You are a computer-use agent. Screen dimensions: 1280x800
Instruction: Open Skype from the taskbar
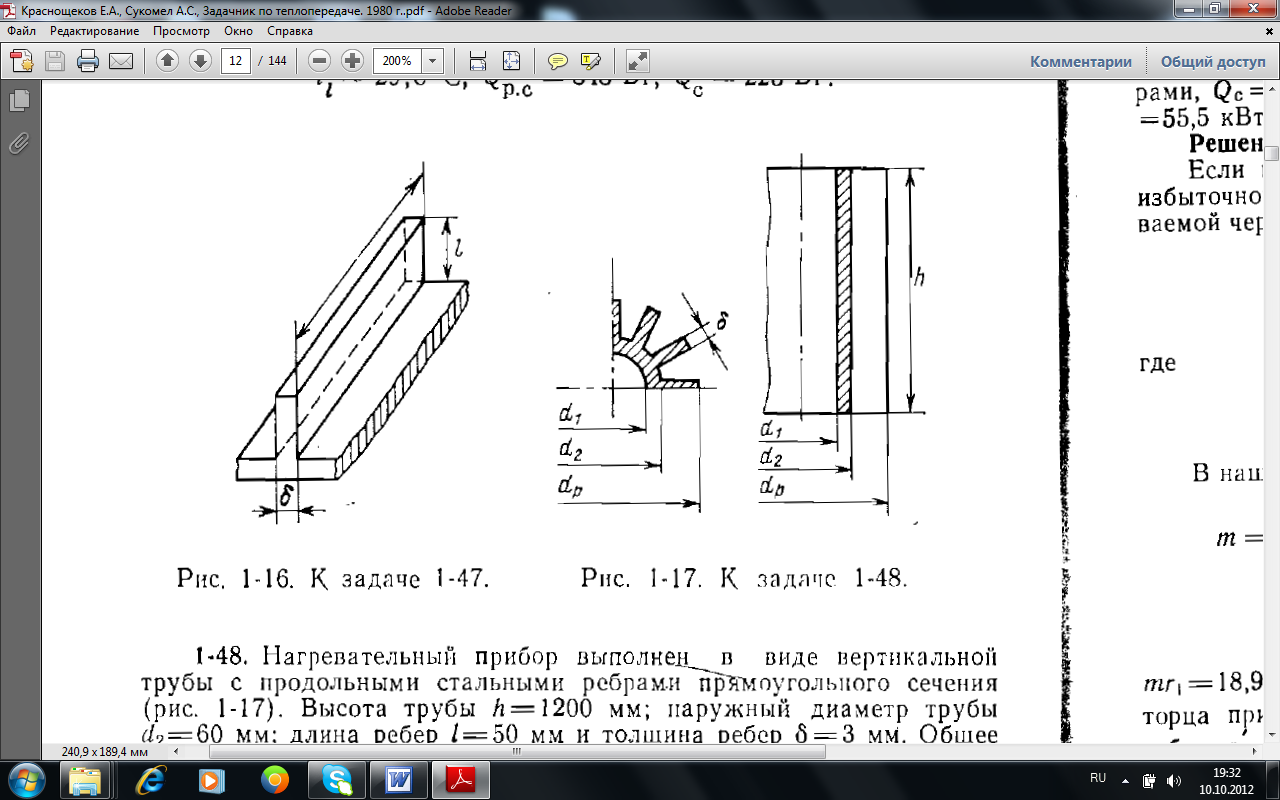click(336, 779)
